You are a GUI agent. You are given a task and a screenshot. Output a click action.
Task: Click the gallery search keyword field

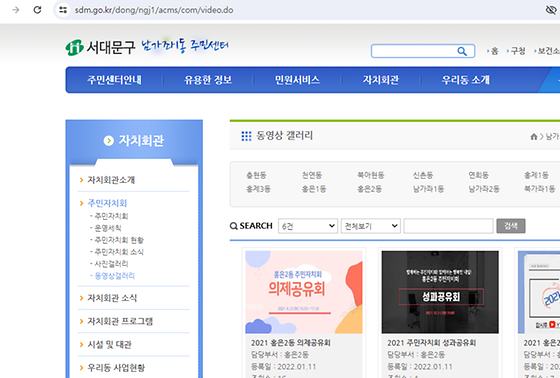(449, 226)
